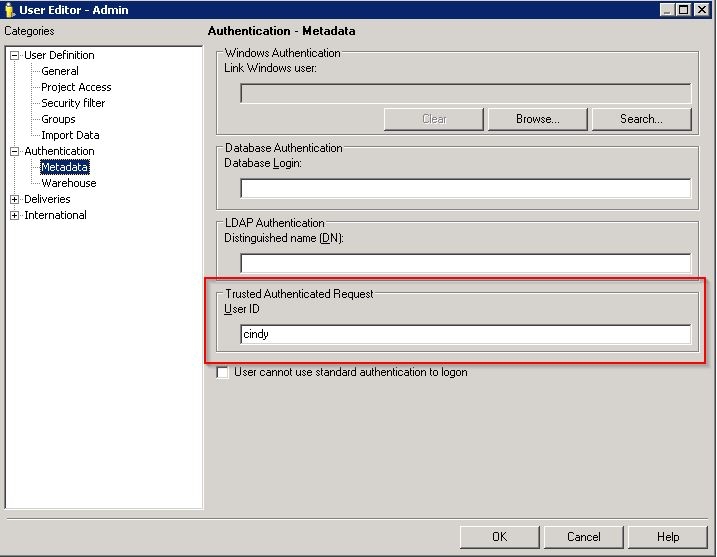Click the User Editor title bar icon
The image size is (717, 557).
[10, 10]
